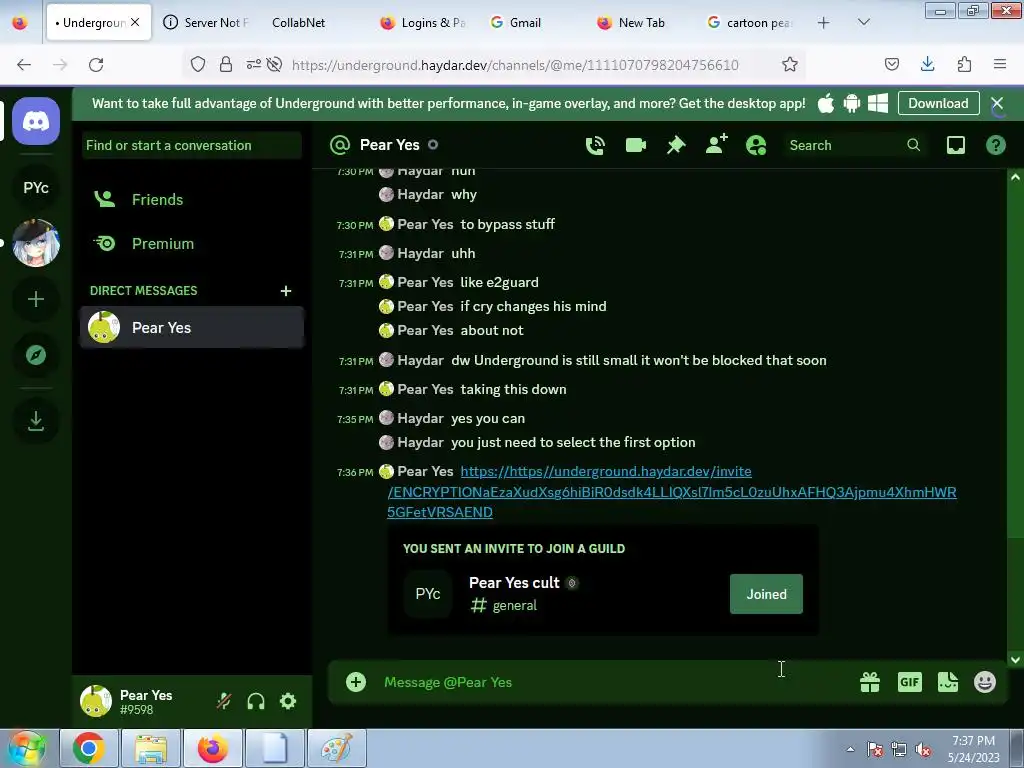
Task: Click the Pear Yes user panel avatar
Action: coord(96,701)
